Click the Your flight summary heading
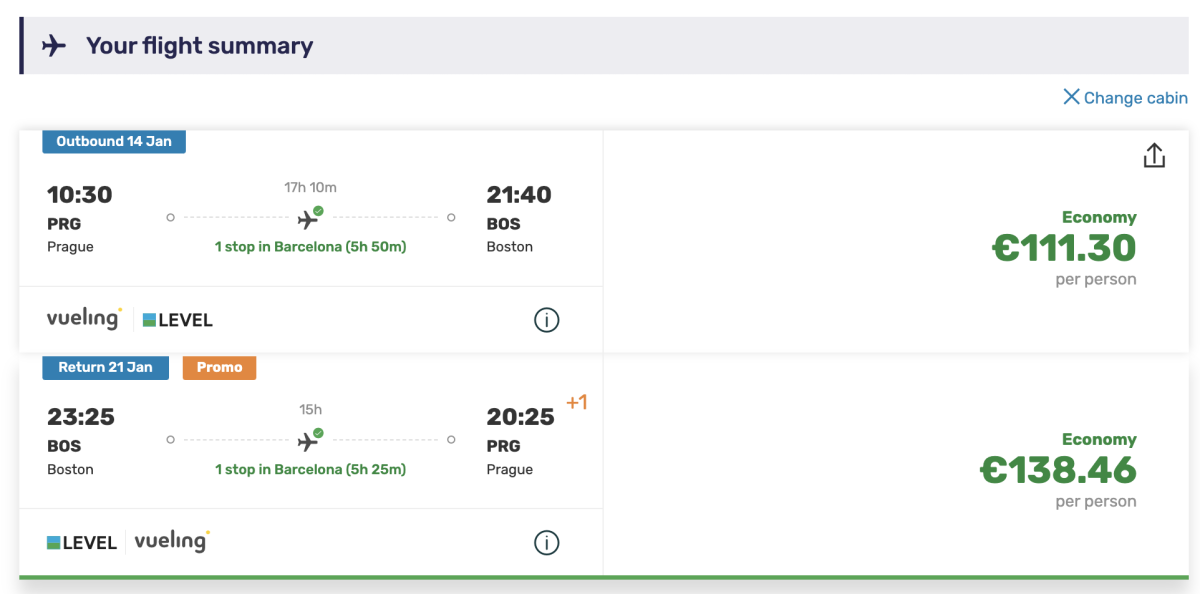 pos(199,46)
